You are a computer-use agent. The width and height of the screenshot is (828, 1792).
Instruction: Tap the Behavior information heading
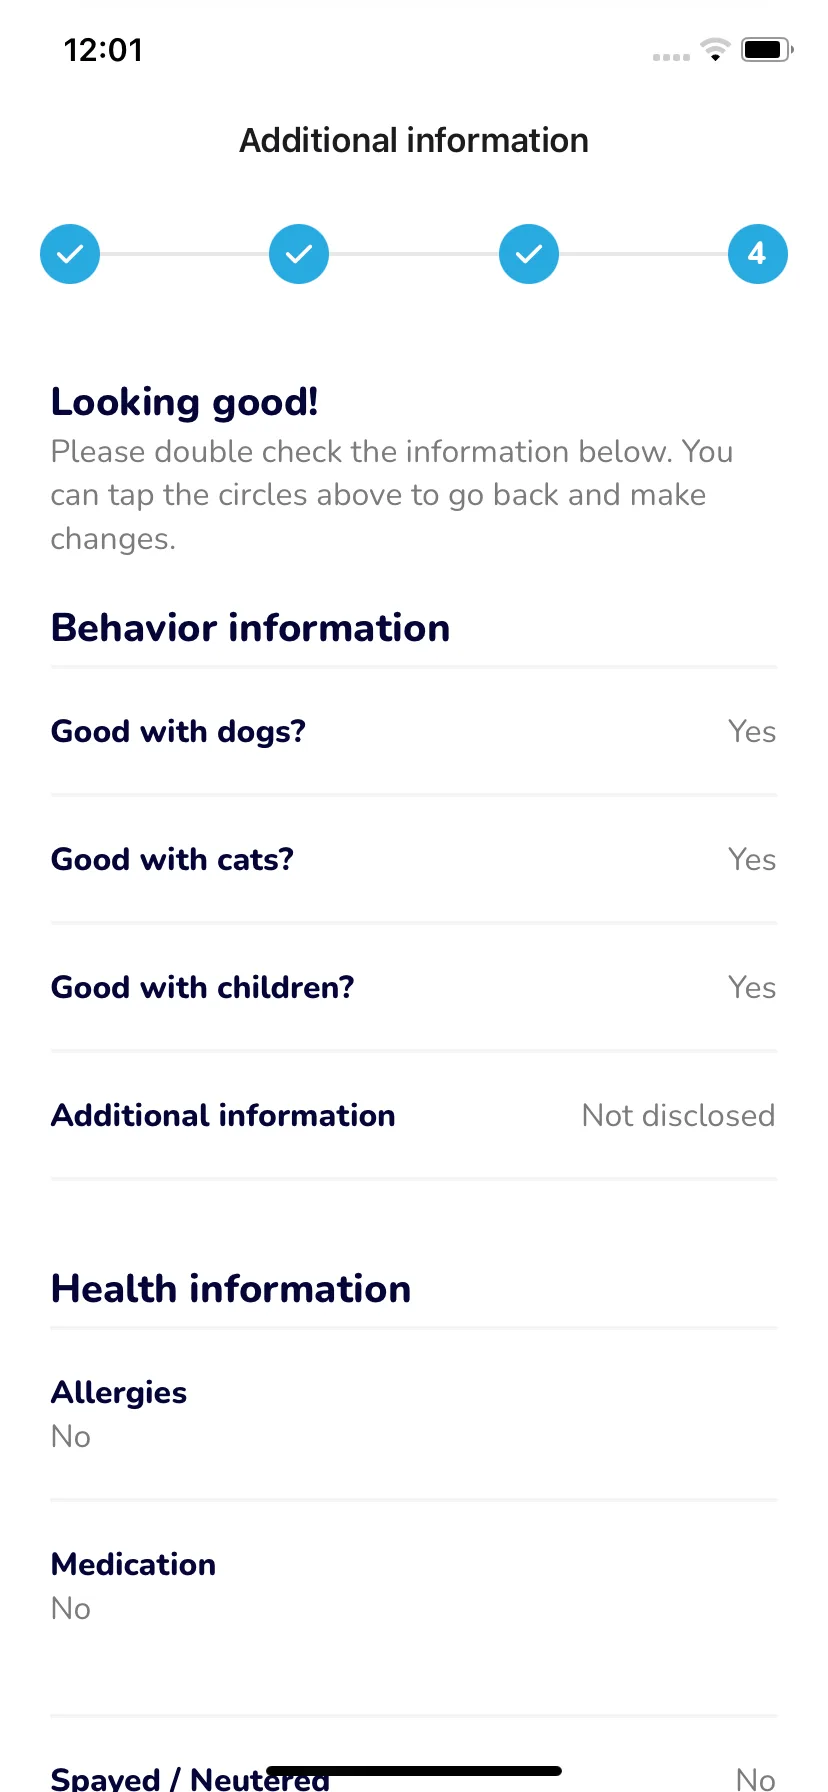click(251, 628)
